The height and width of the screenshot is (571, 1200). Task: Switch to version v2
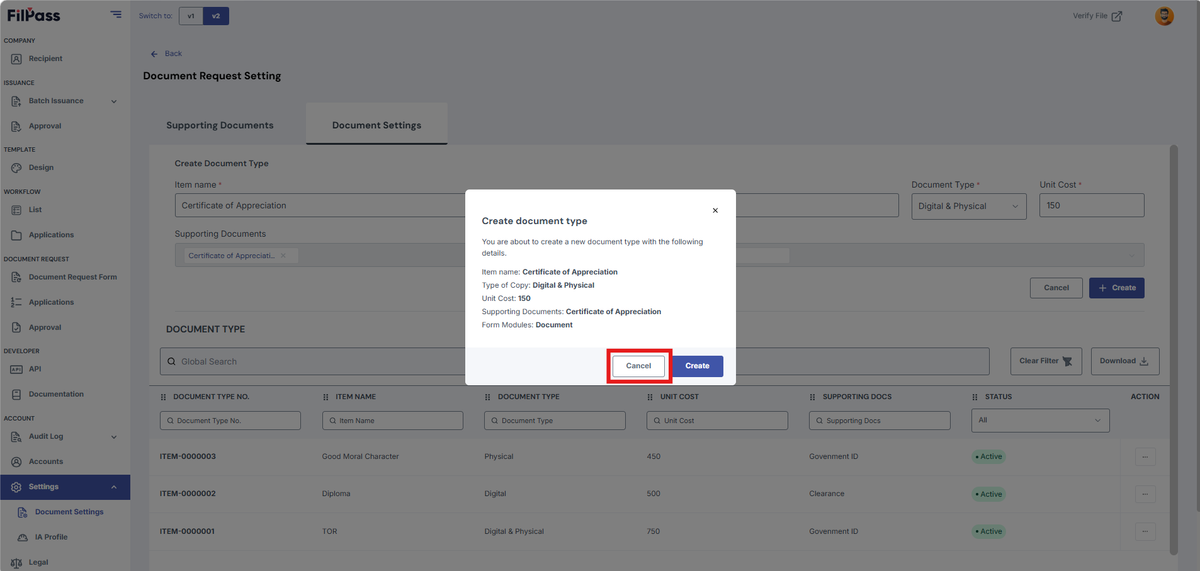pos(216,16)
